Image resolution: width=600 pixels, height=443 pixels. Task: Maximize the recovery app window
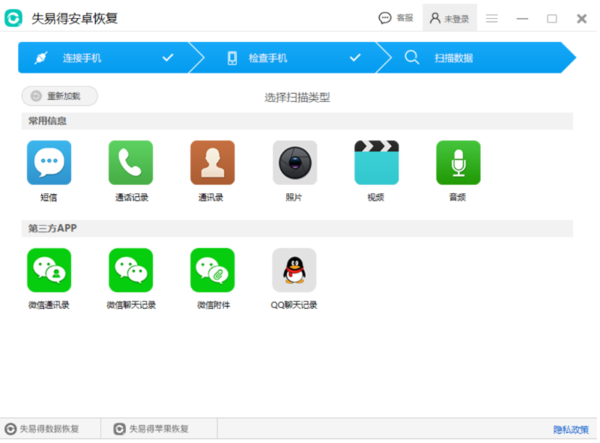pyautogui.click(x=552, y=18)
